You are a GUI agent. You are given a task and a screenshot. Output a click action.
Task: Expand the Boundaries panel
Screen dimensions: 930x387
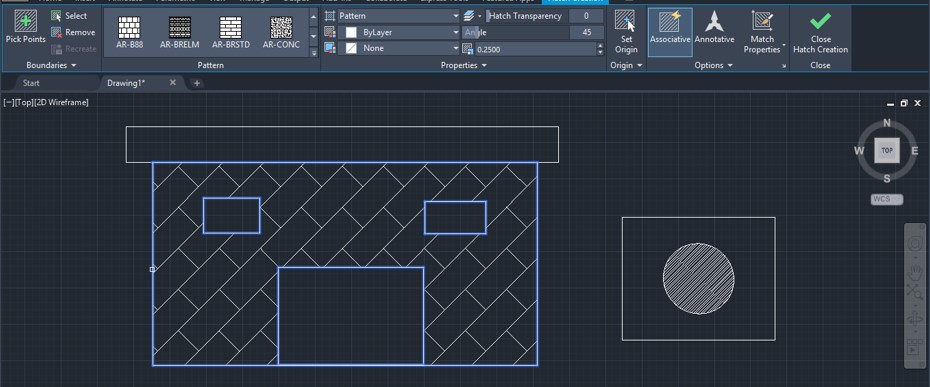click(52, 65)
